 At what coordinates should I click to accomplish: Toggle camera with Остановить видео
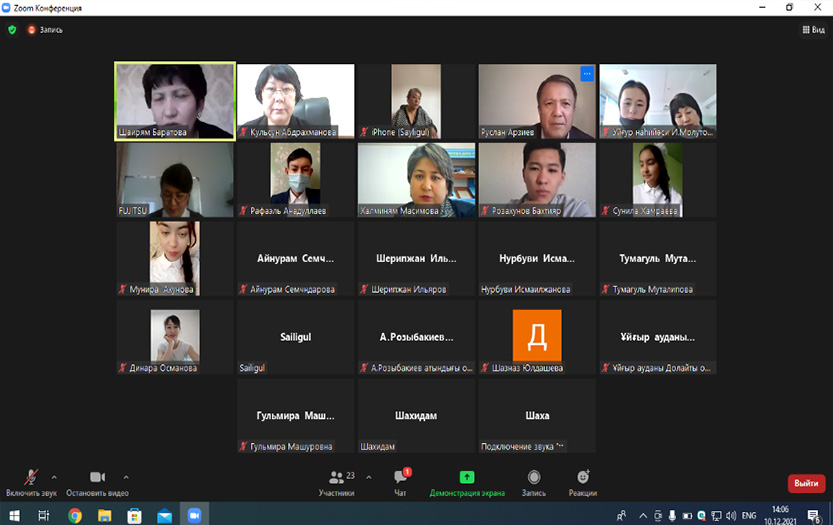(x=97, y=481)
